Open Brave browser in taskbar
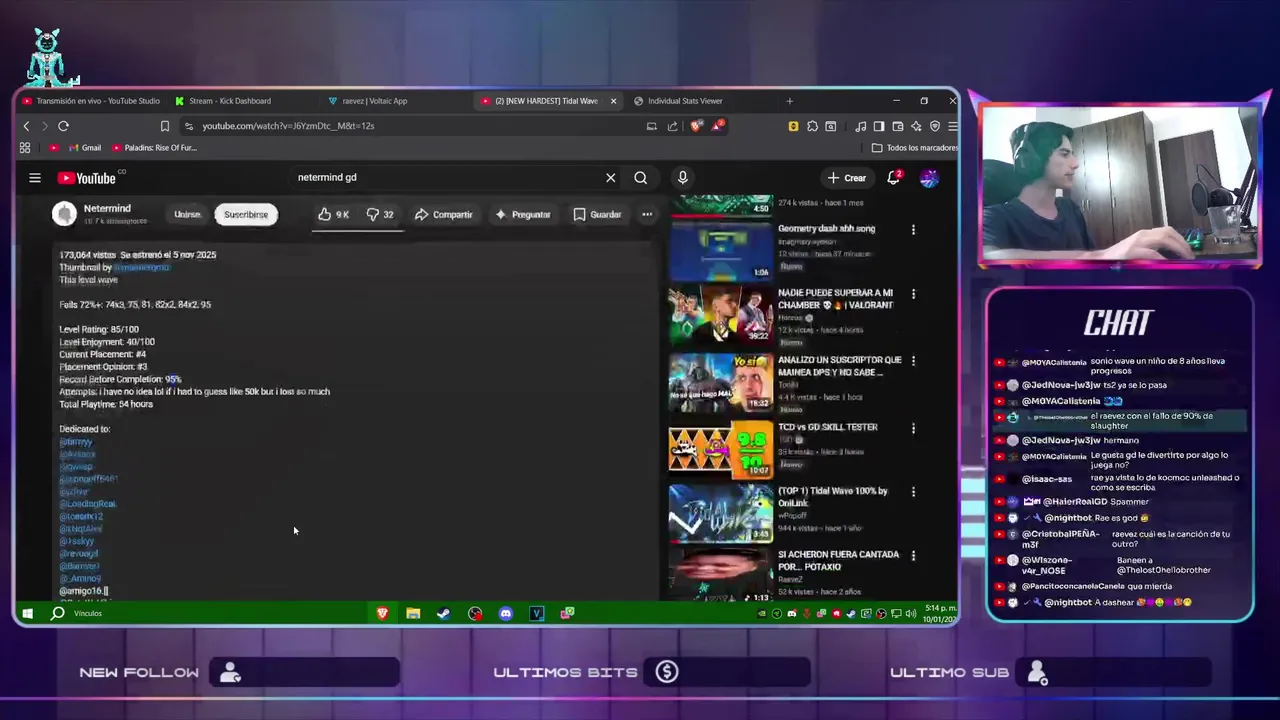The image size is (1280, 720). (382, 613)
